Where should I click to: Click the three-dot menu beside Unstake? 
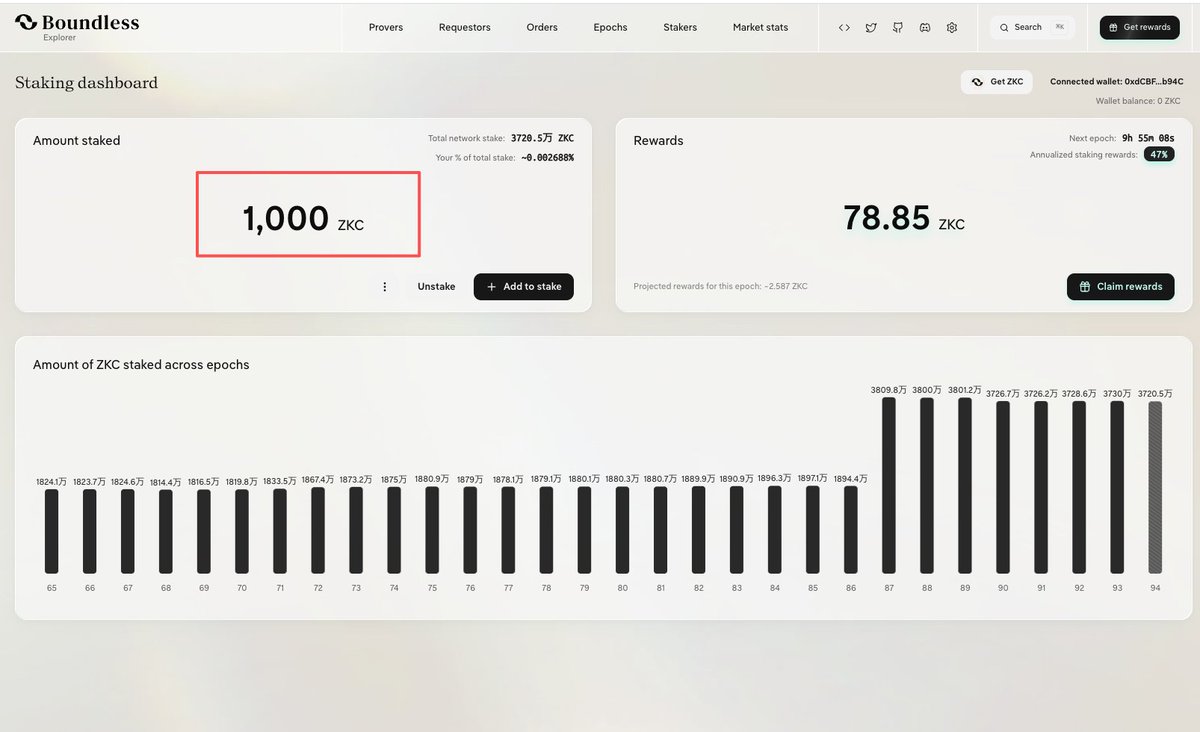(385, 286)
